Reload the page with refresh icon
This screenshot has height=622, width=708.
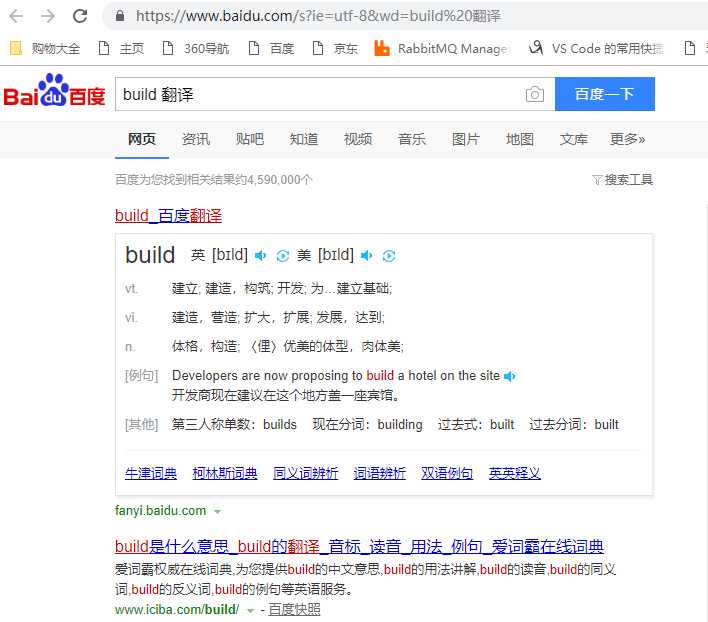(x=80, y=16)
